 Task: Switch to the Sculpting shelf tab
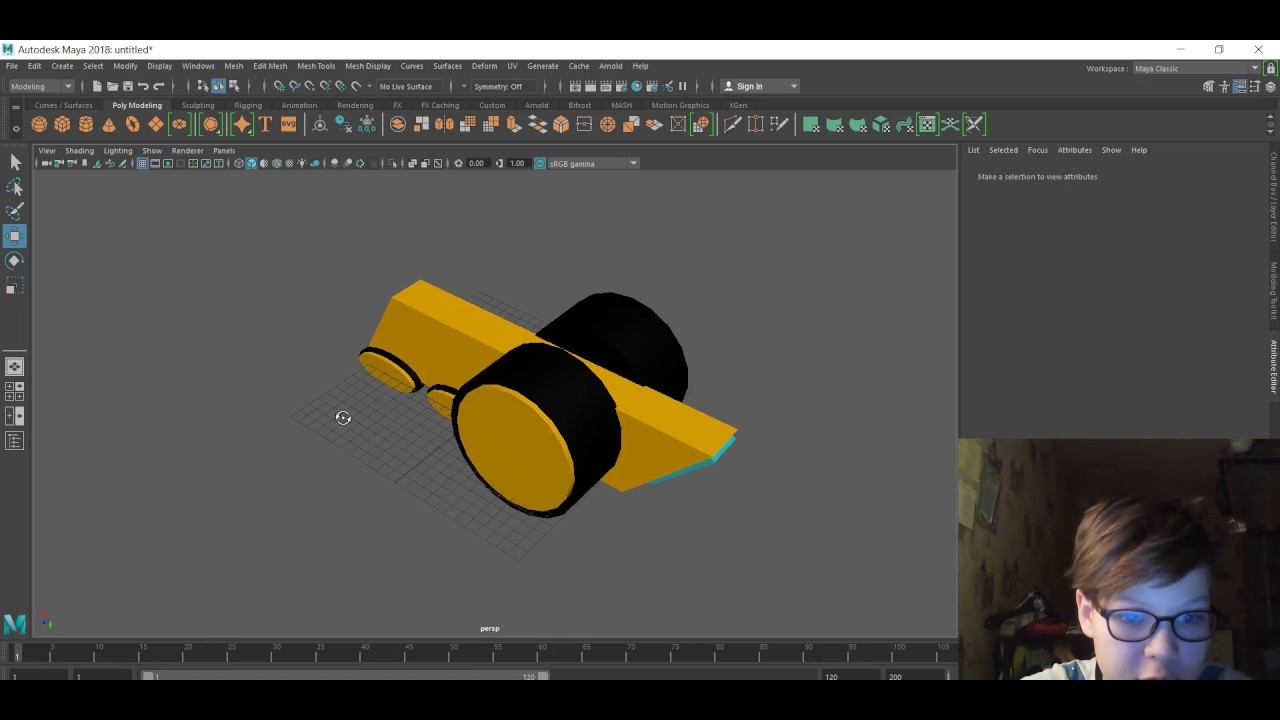198,105
